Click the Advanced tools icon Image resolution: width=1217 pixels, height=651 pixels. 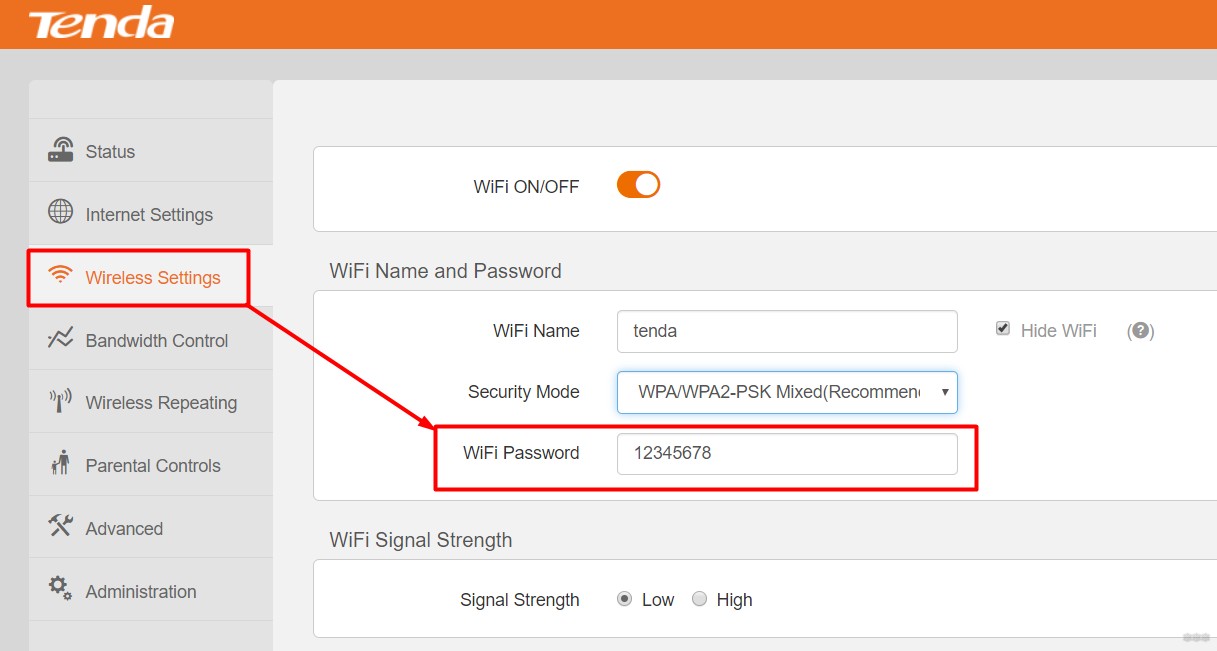click(x=61, y=526)
